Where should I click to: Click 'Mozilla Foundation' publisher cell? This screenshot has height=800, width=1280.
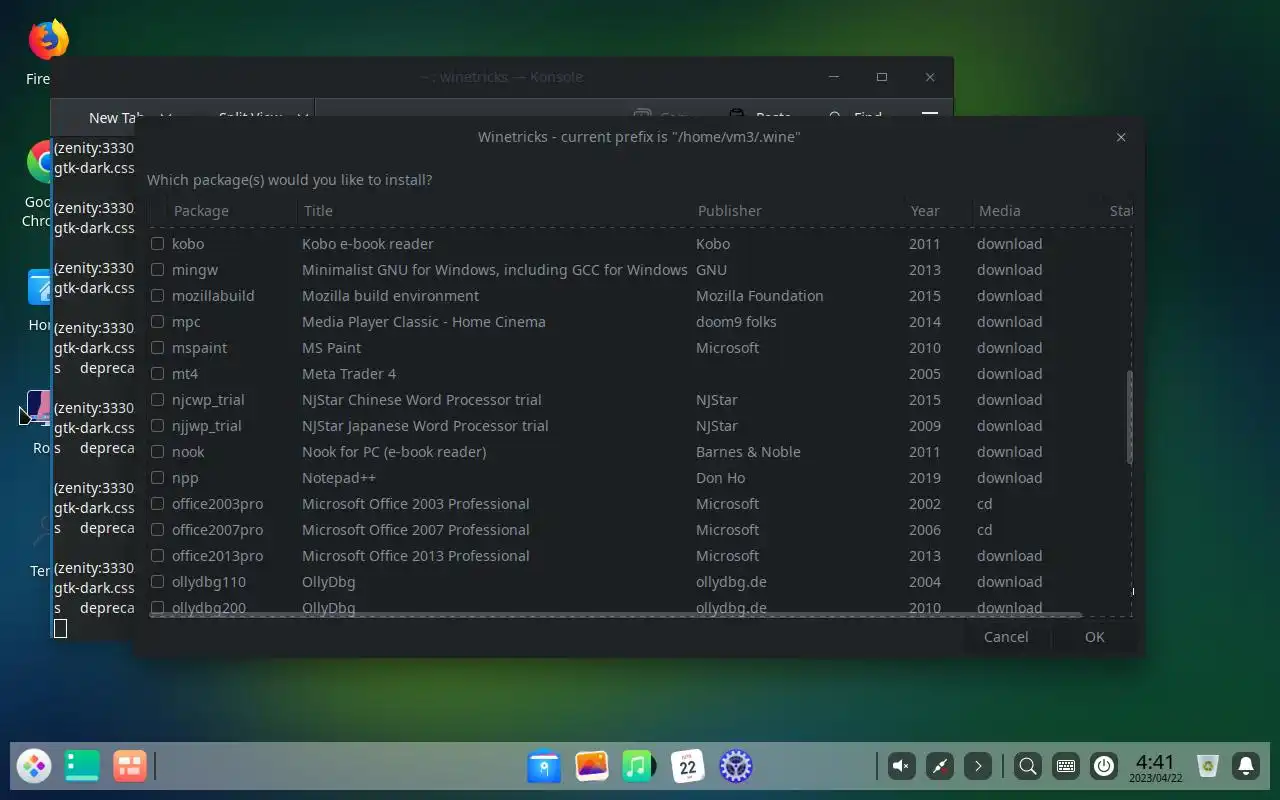coord(760,296)
